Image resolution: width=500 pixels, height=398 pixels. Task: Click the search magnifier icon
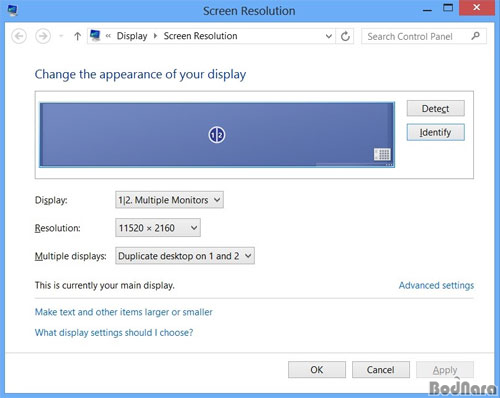[476, 36]
